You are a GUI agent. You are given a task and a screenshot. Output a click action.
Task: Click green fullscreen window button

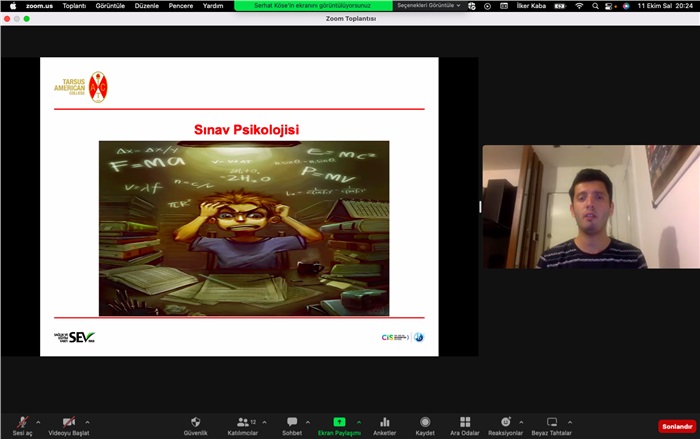click(x=27, y=19)
